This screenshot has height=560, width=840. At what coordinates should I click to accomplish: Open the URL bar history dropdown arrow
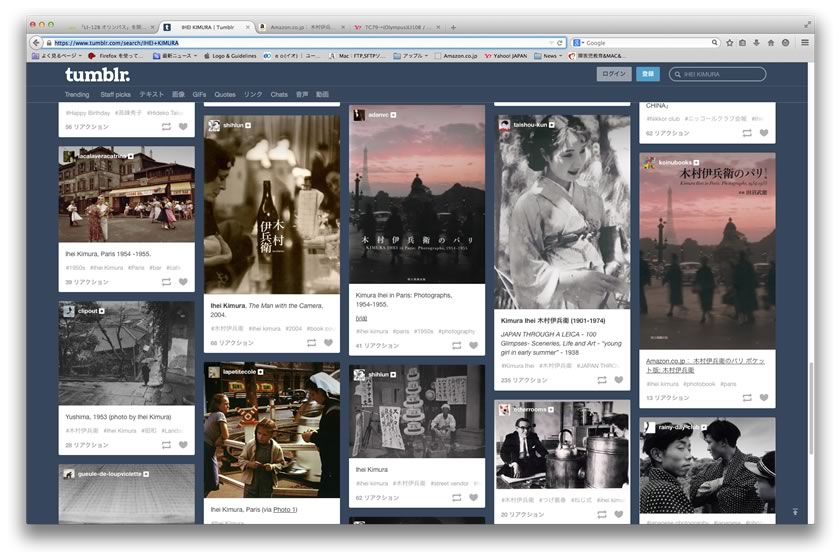point(551,43)
